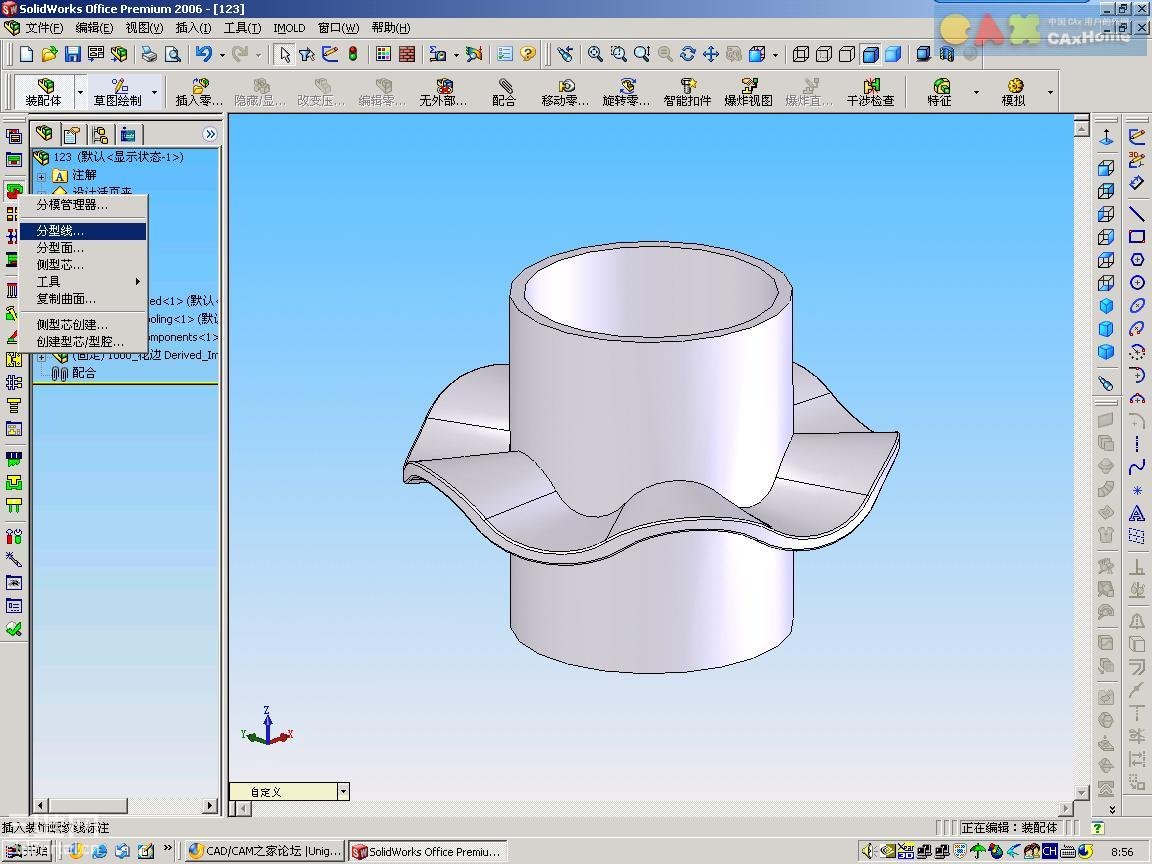This screenshot has height=864, width=1152.
Task: Click the 插入零... insert component button
Action: point(199,92)
